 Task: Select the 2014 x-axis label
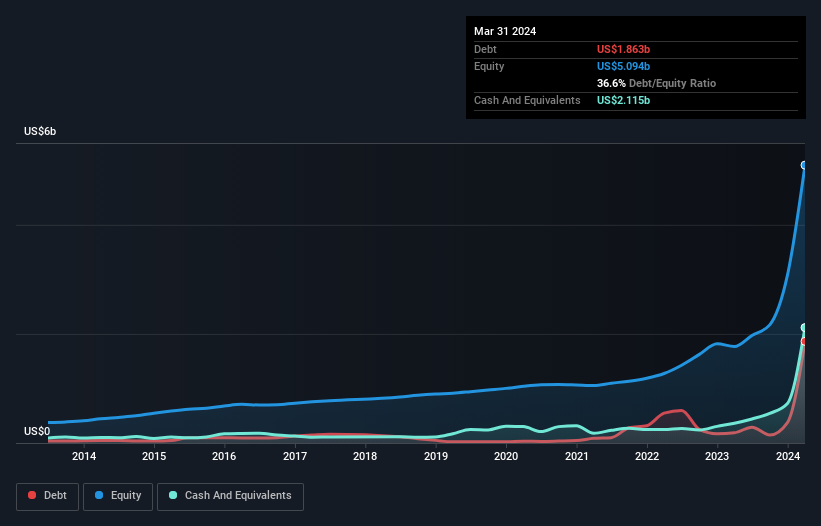point(84,456)
